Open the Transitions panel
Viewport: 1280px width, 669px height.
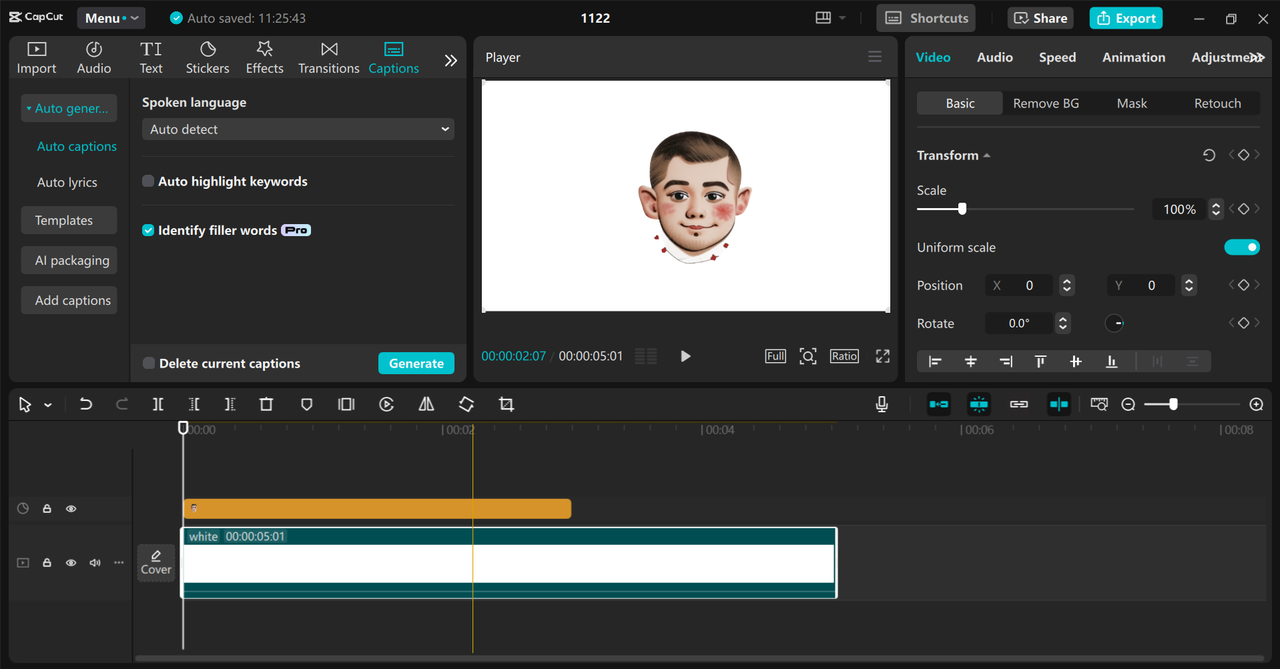pos(329,58)
